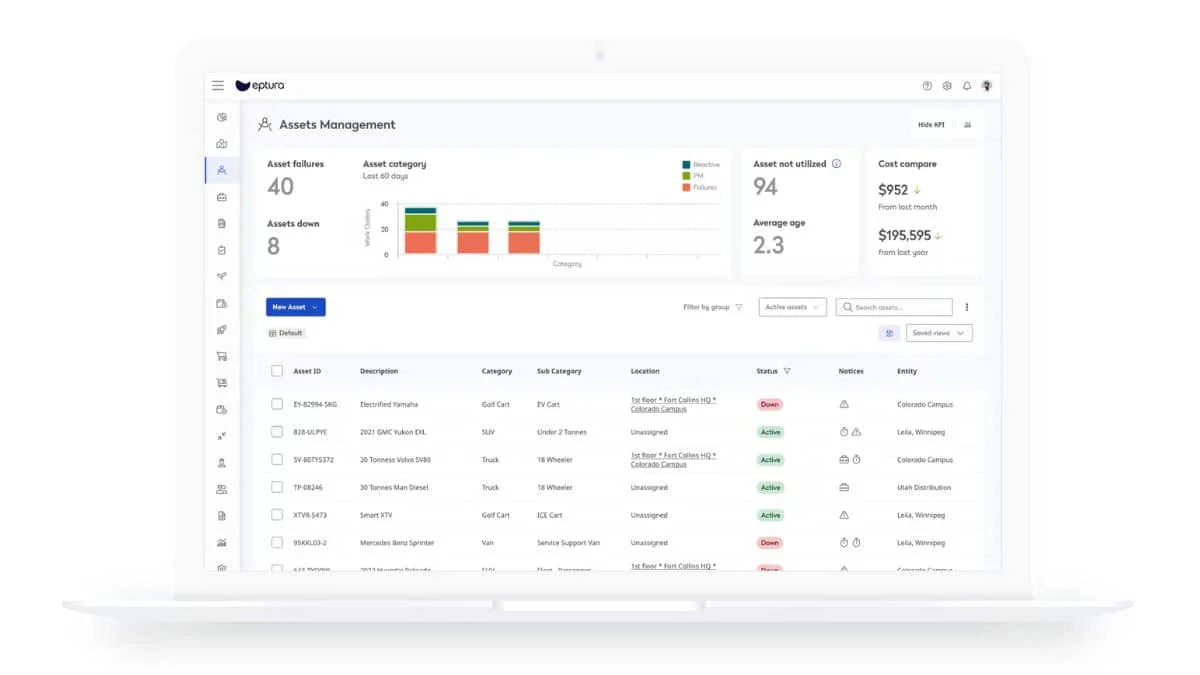
Task: Click info icon next to Asset not utilized
Action: coord(837,164)
